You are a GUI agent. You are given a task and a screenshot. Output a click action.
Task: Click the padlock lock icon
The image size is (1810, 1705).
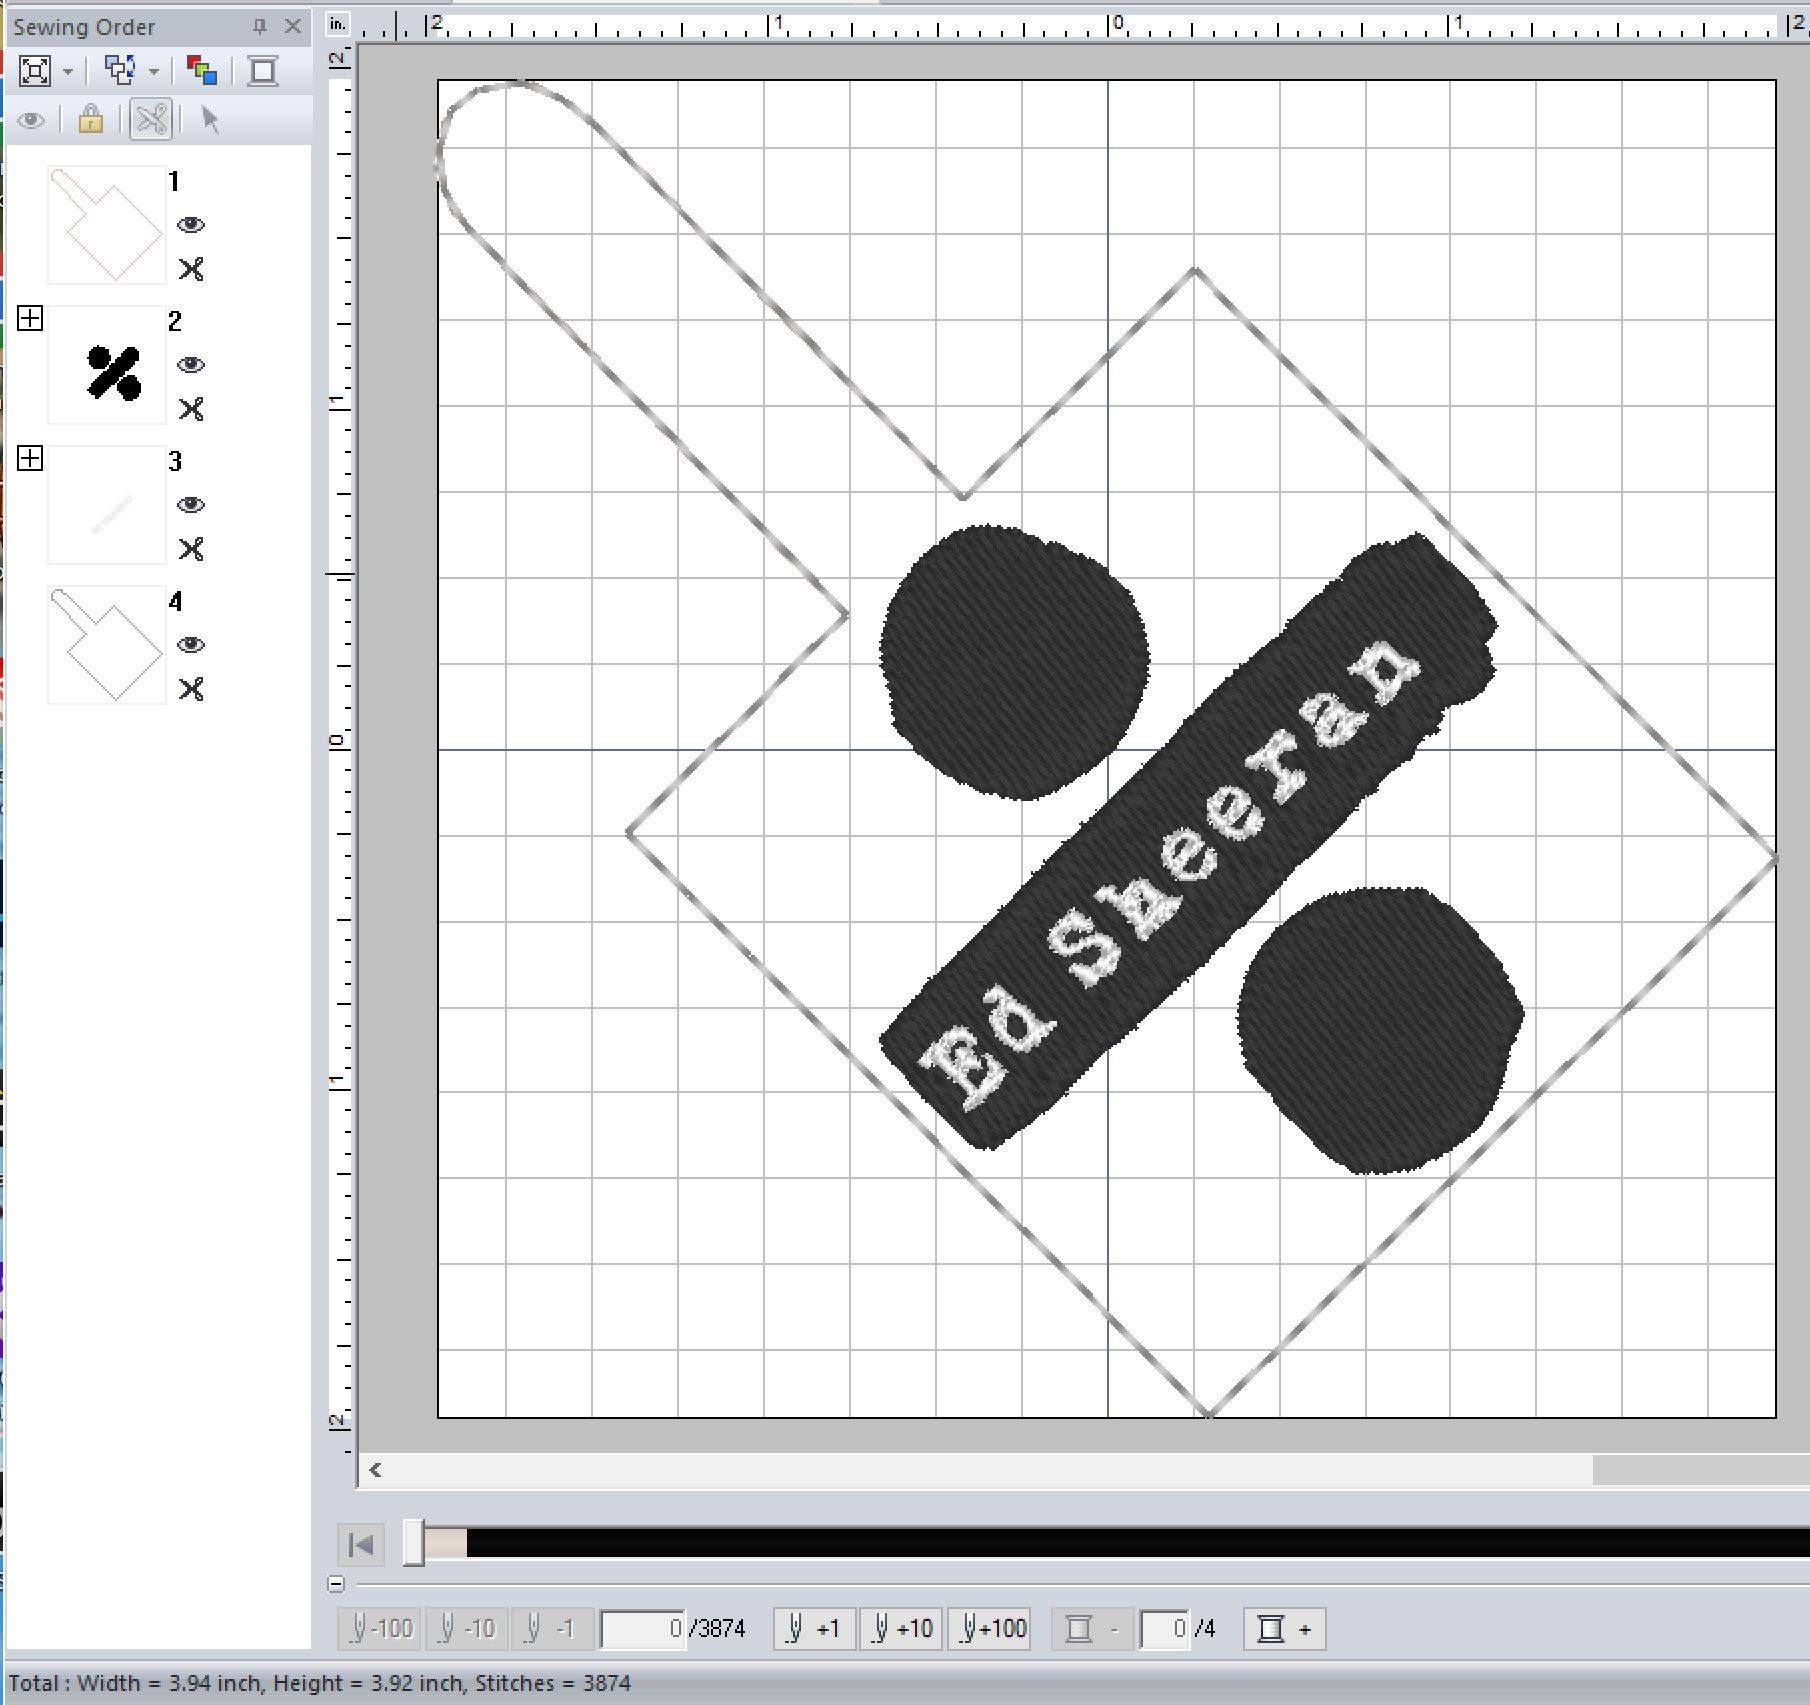91,120
